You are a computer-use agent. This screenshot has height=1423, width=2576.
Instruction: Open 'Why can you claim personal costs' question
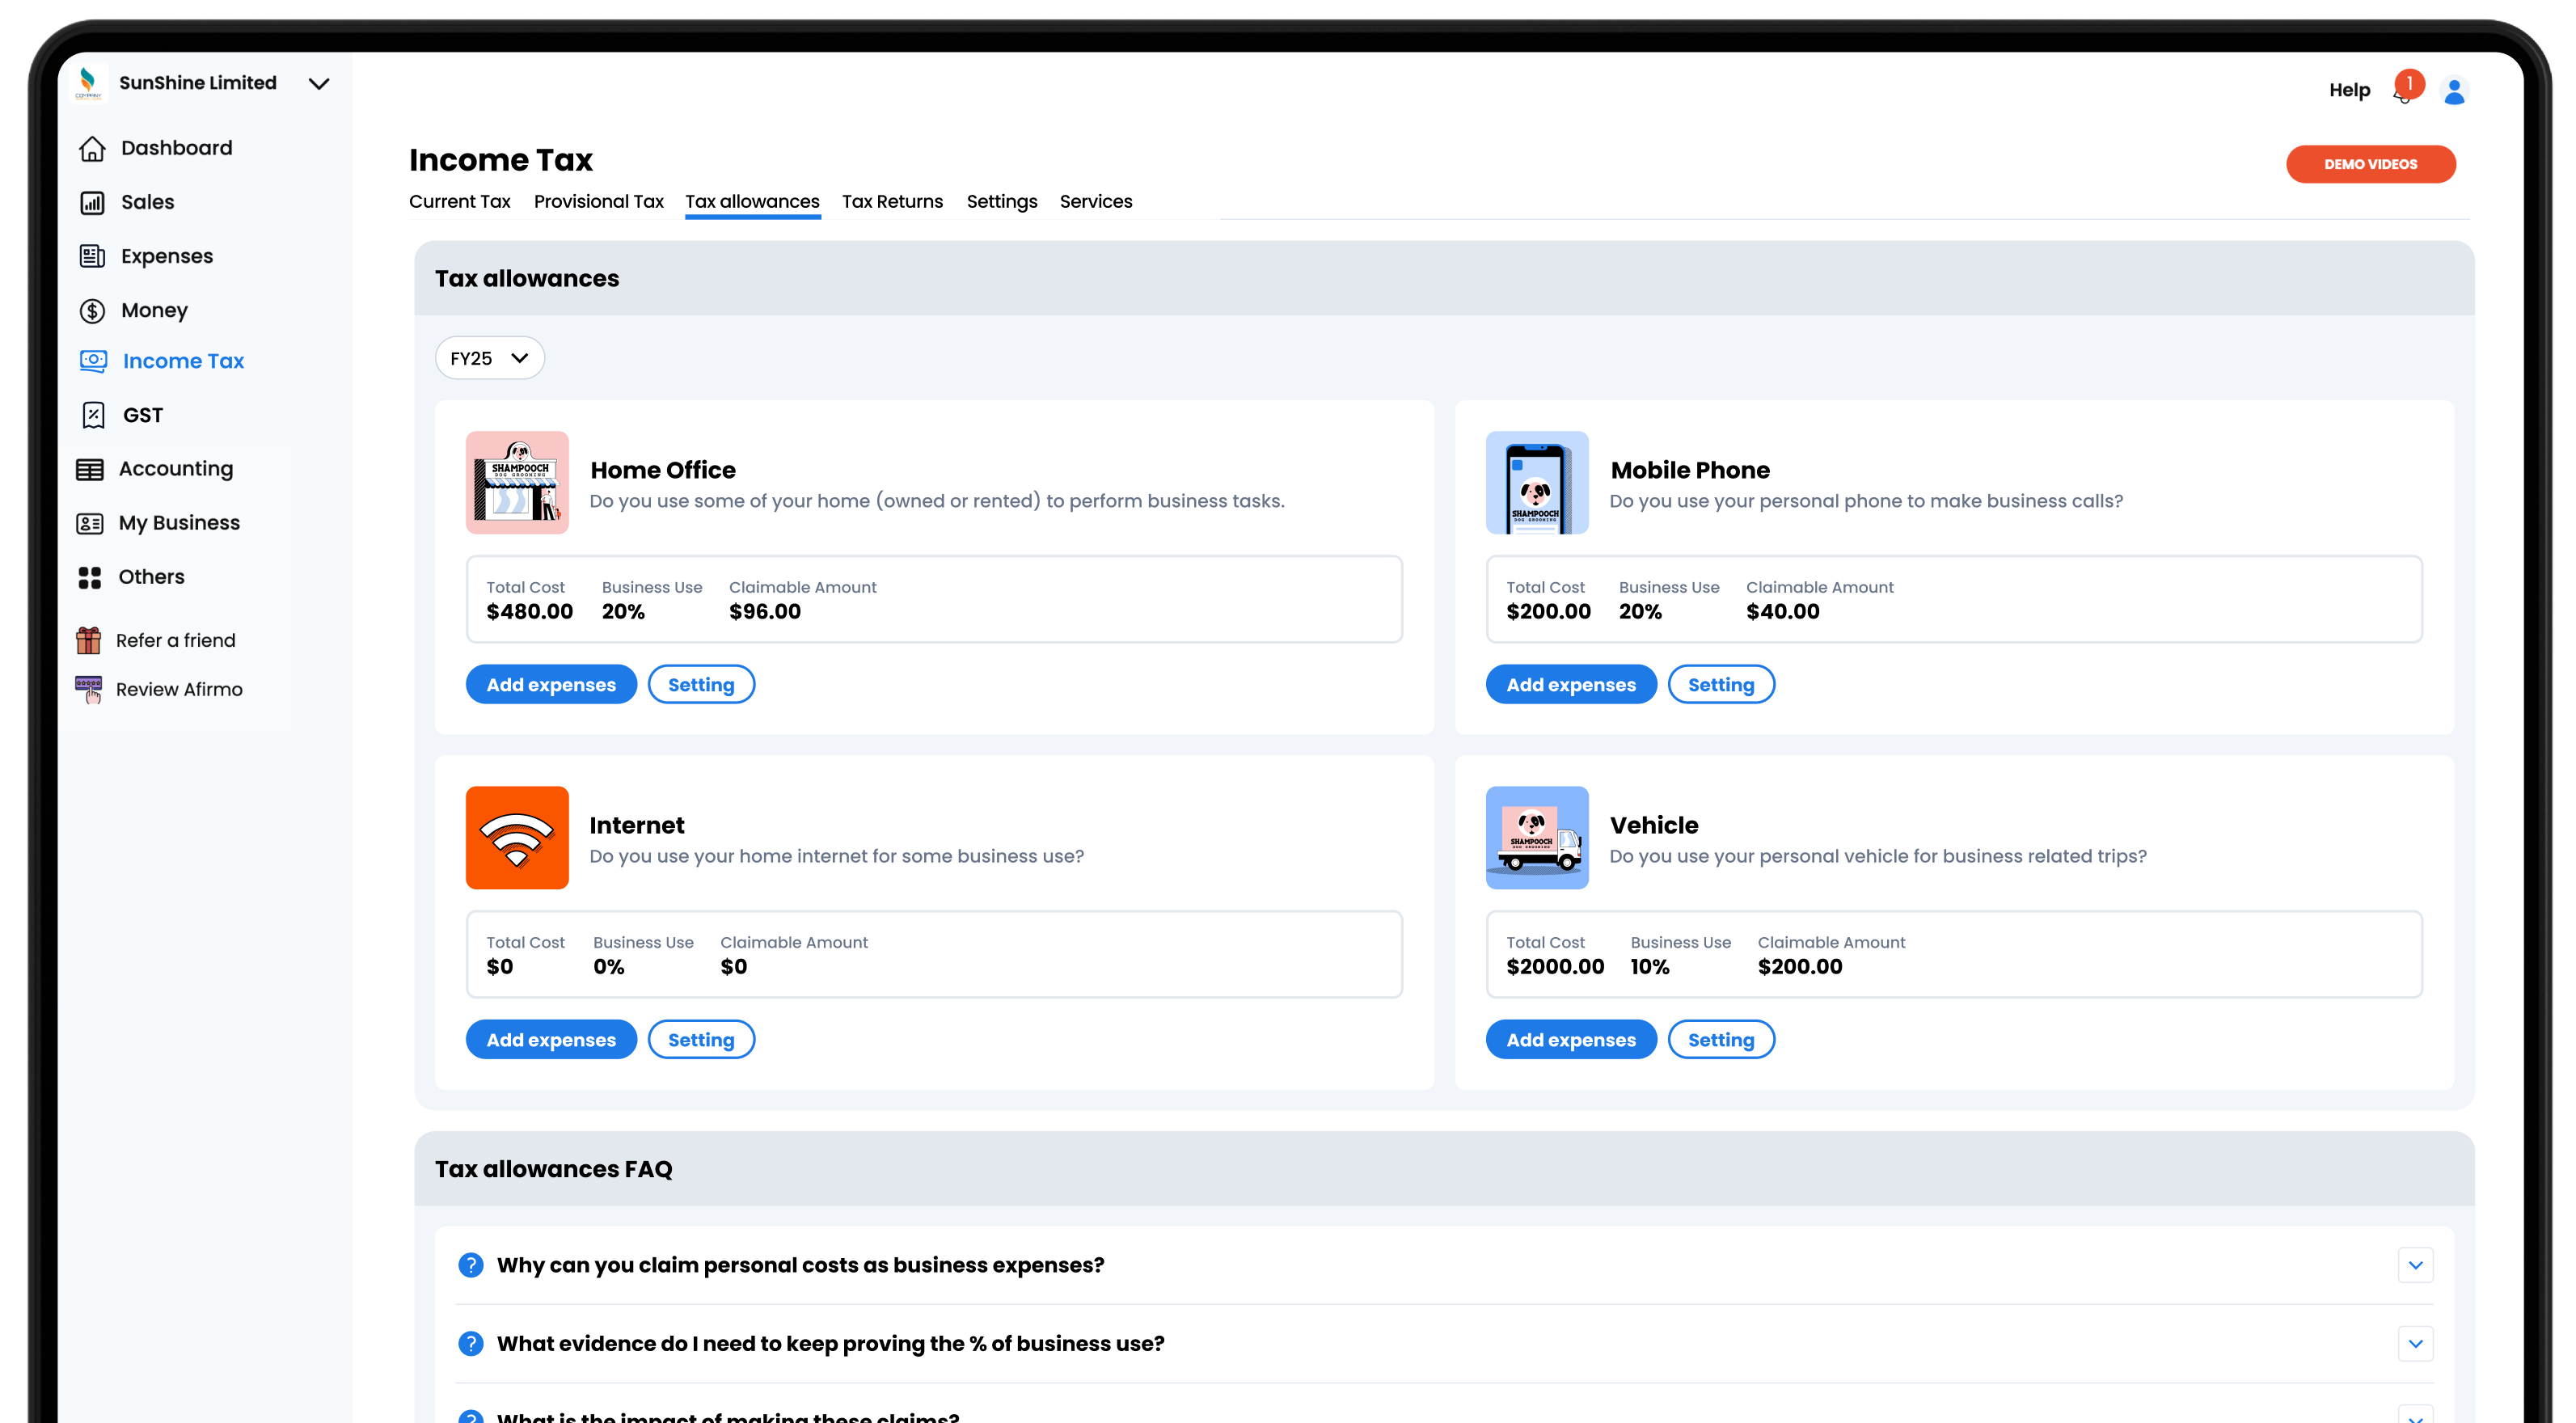800,1264
